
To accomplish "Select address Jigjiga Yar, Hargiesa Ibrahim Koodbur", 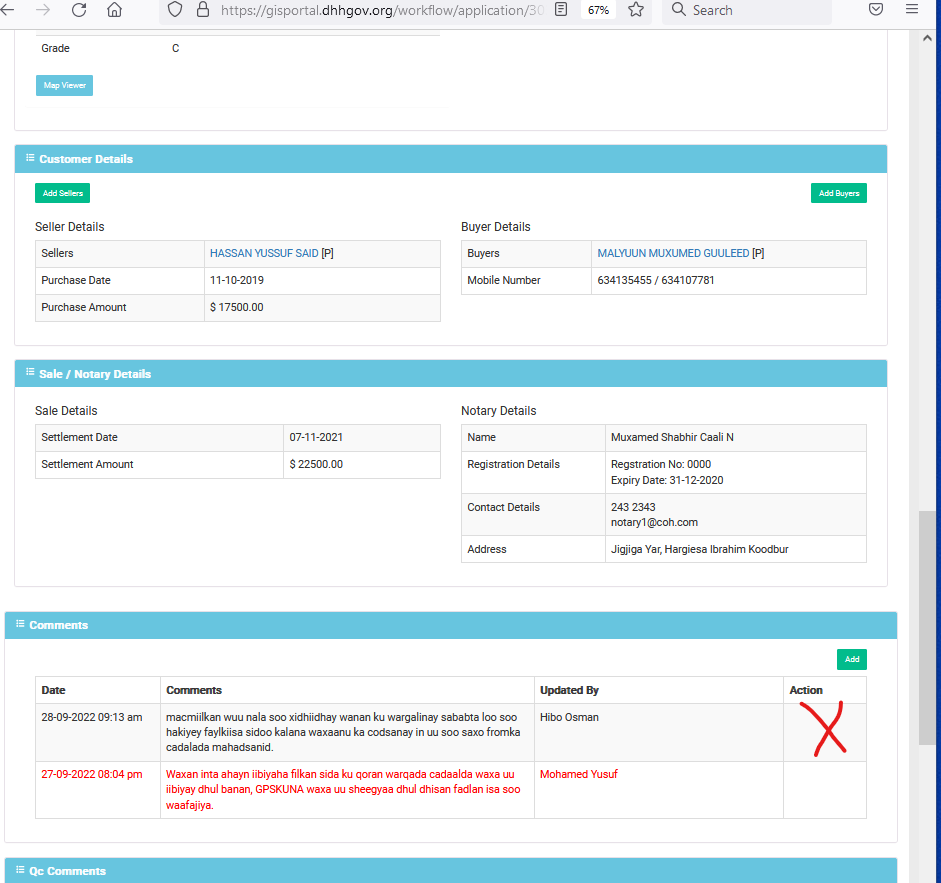I will click(700, 549).
